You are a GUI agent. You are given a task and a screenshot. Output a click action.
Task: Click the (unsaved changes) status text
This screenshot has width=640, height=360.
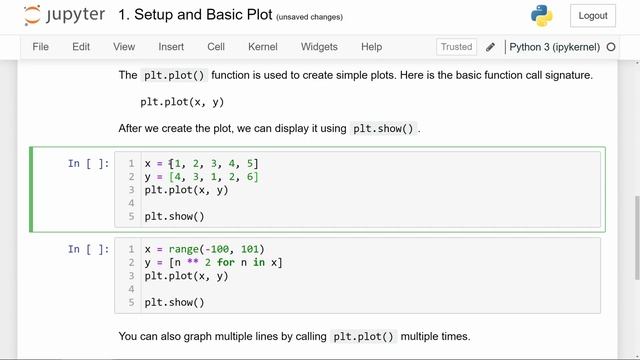309,17
